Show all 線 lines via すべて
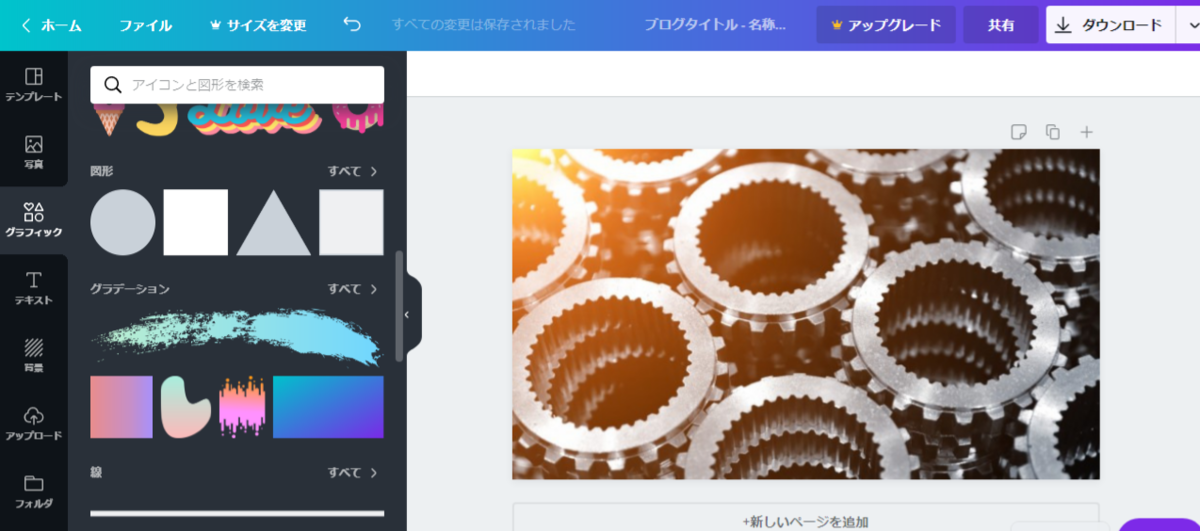The height and width of the screenshot is (531, 1200). (353, 472)
